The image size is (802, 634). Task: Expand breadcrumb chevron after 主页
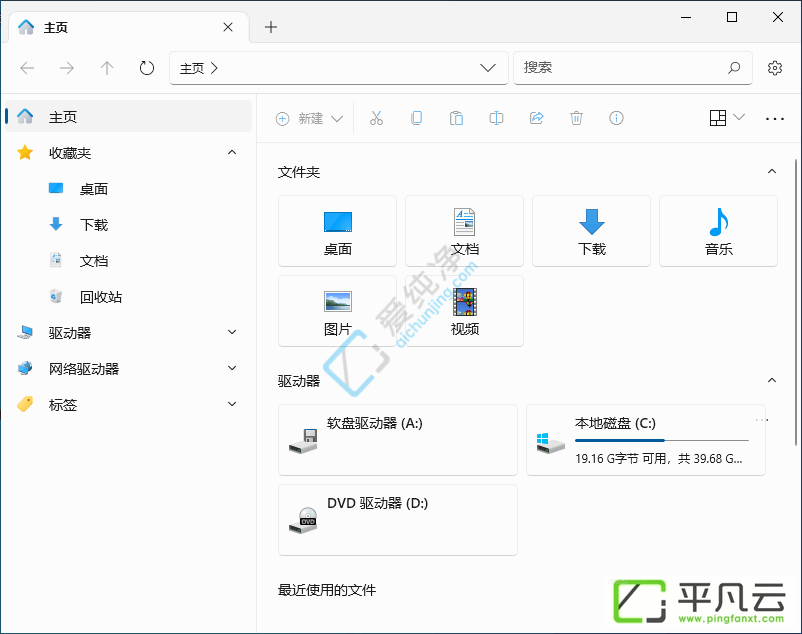pos(214,67)
